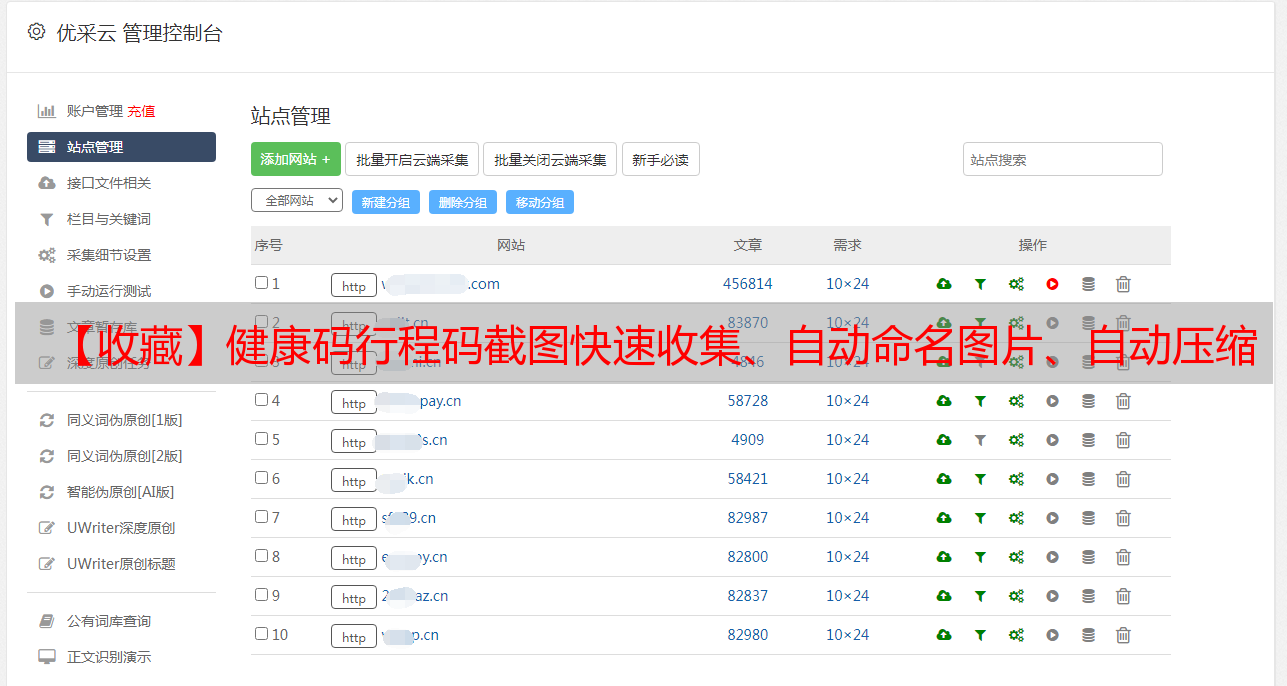Click article count 82987 in row 7

(x=748, y=518)
